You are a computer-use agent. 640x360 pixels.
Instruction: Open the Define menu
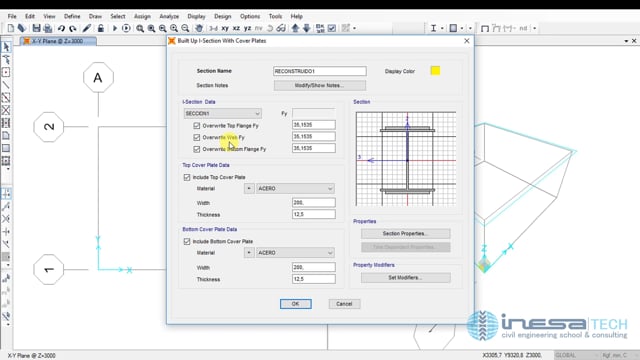[72, 16]
